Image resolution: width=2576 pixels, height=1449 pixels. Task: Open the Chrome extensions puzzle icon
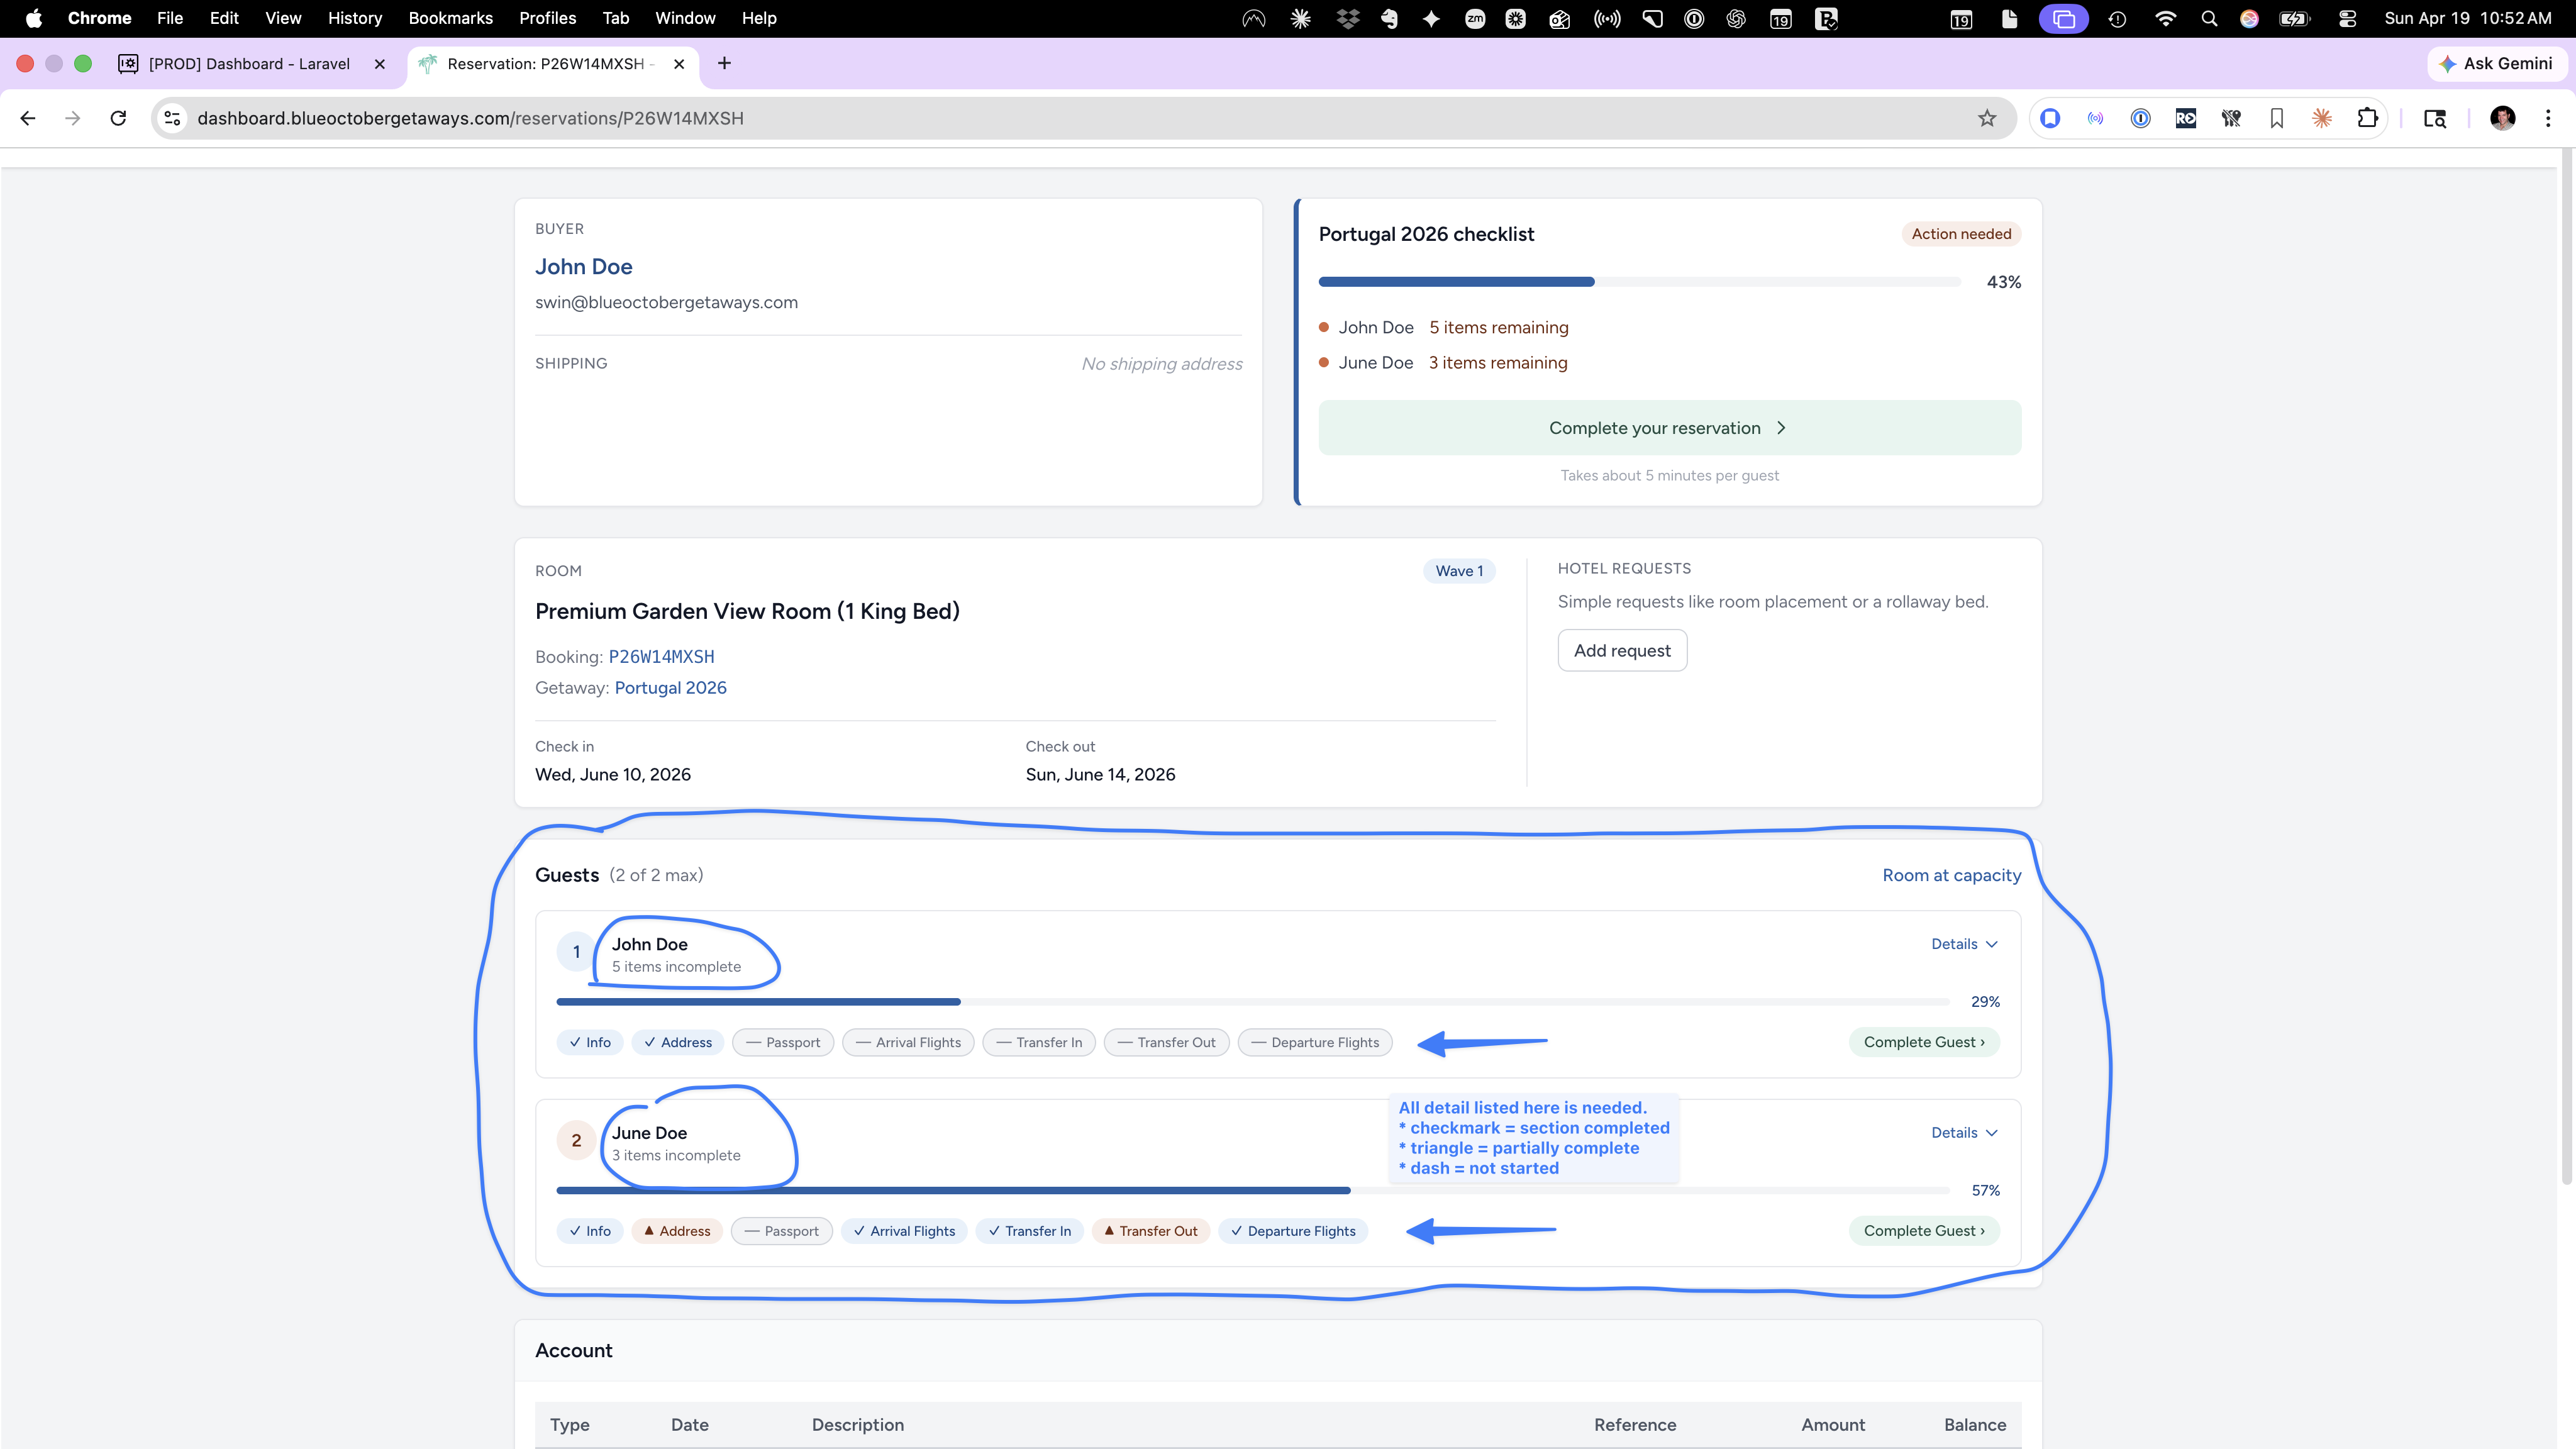pos(2367,118)
